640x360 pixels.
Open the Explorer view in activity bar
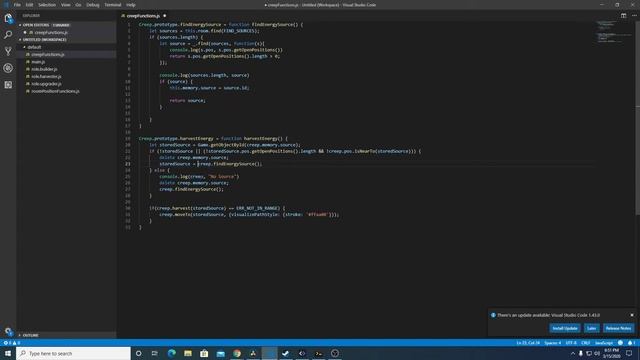click(x=8, y=18)
